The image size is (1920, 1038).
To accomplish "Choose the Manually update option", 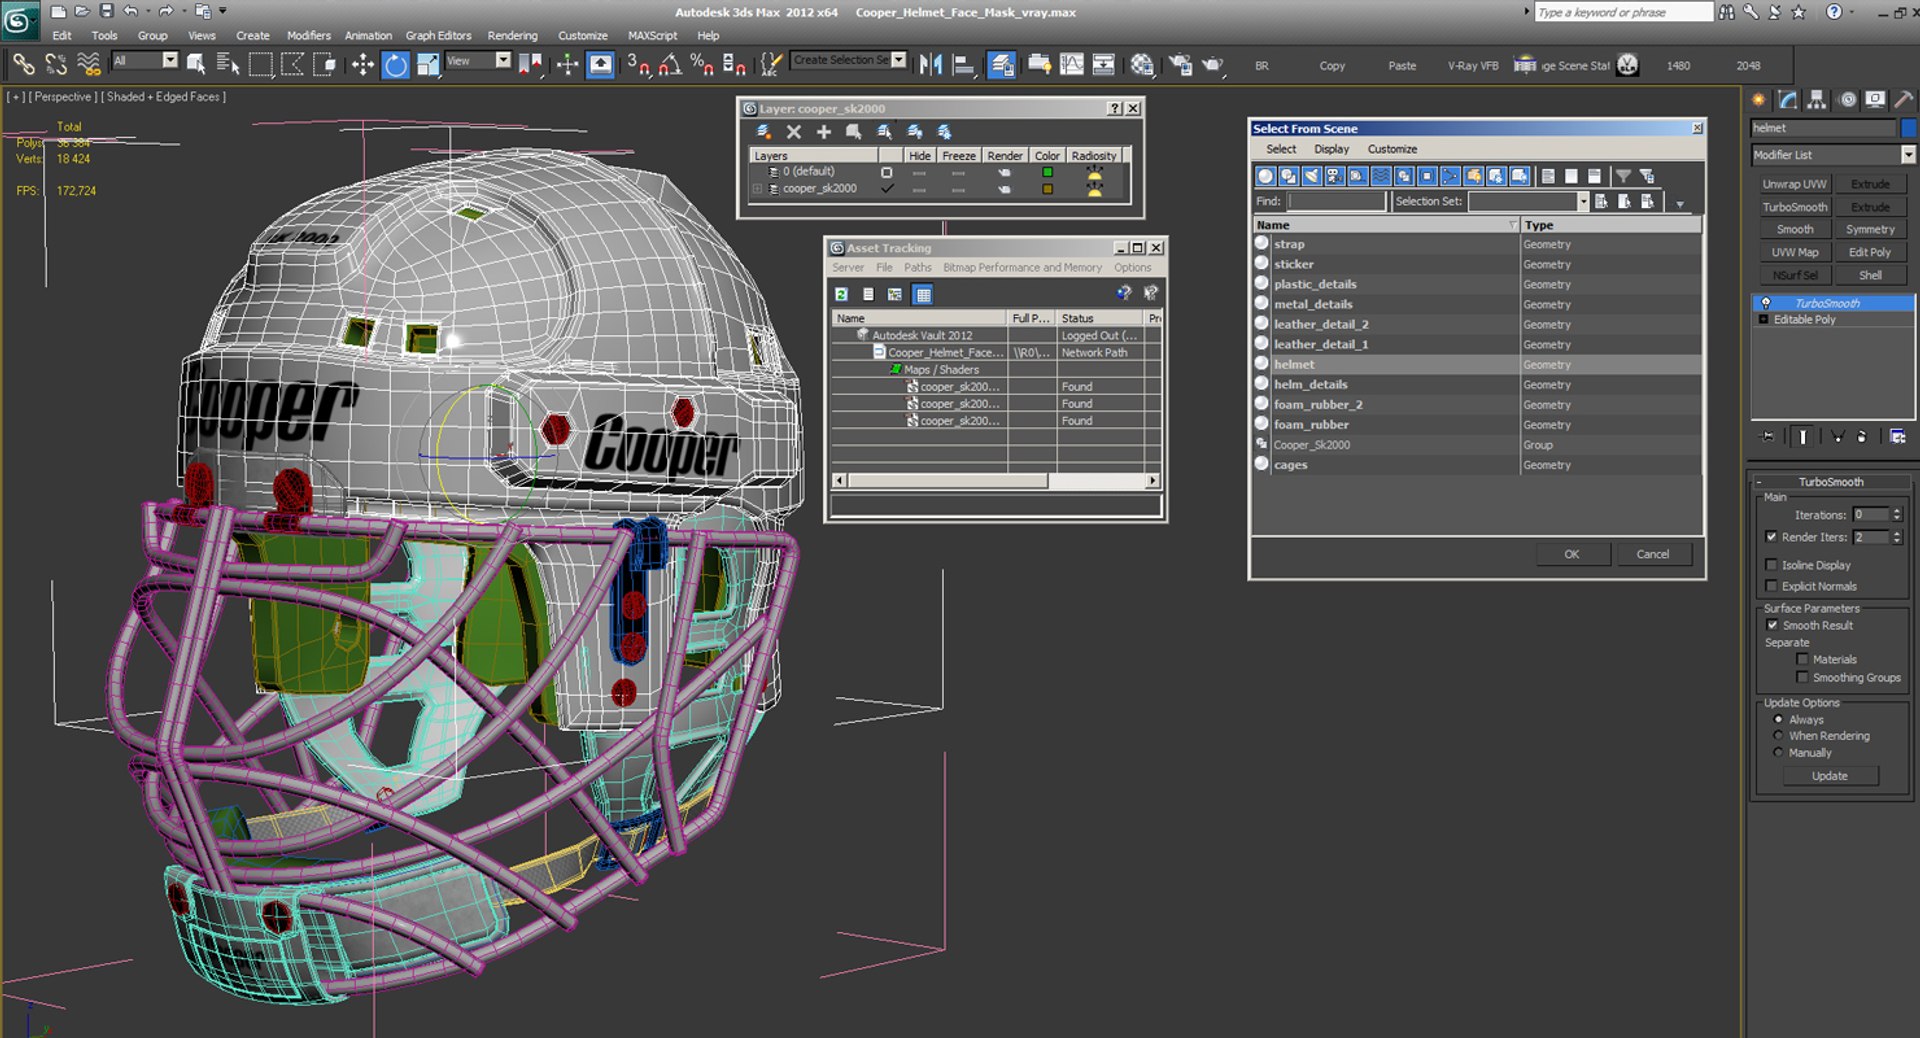I will 1778,752.
